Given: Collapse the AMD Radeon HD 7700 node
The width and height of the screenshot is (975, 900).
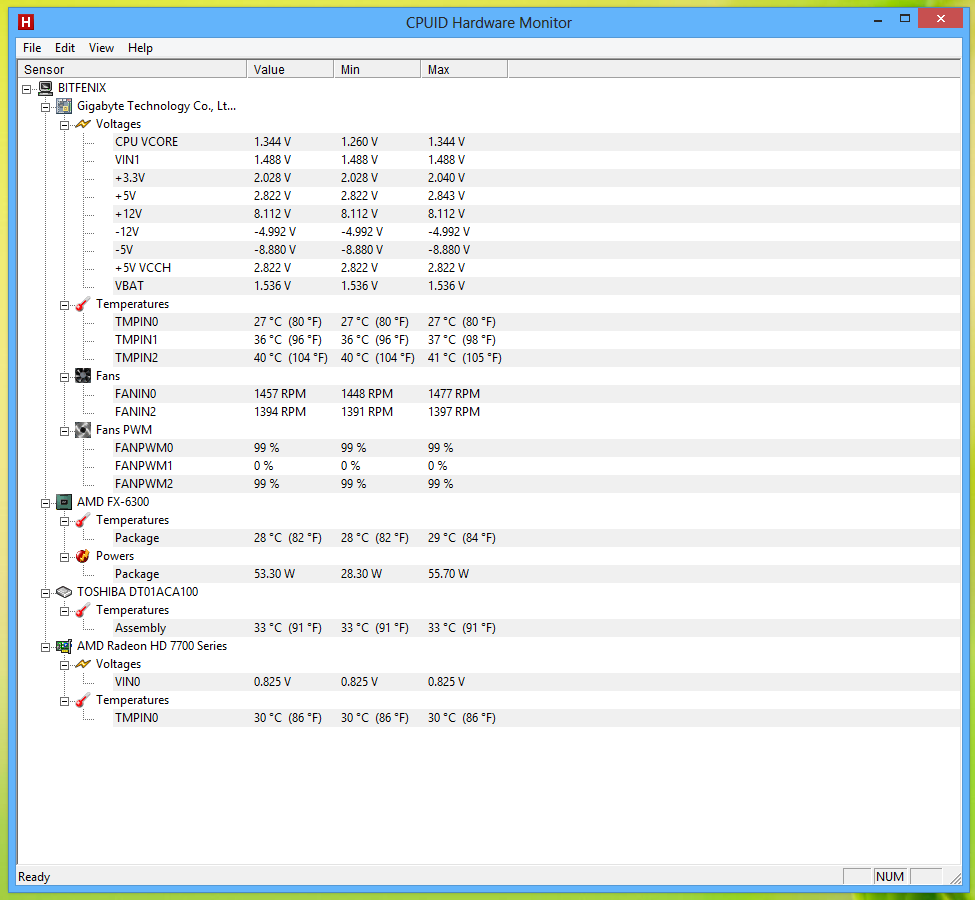Looking at the screenshot, I should tap(45, 647).
